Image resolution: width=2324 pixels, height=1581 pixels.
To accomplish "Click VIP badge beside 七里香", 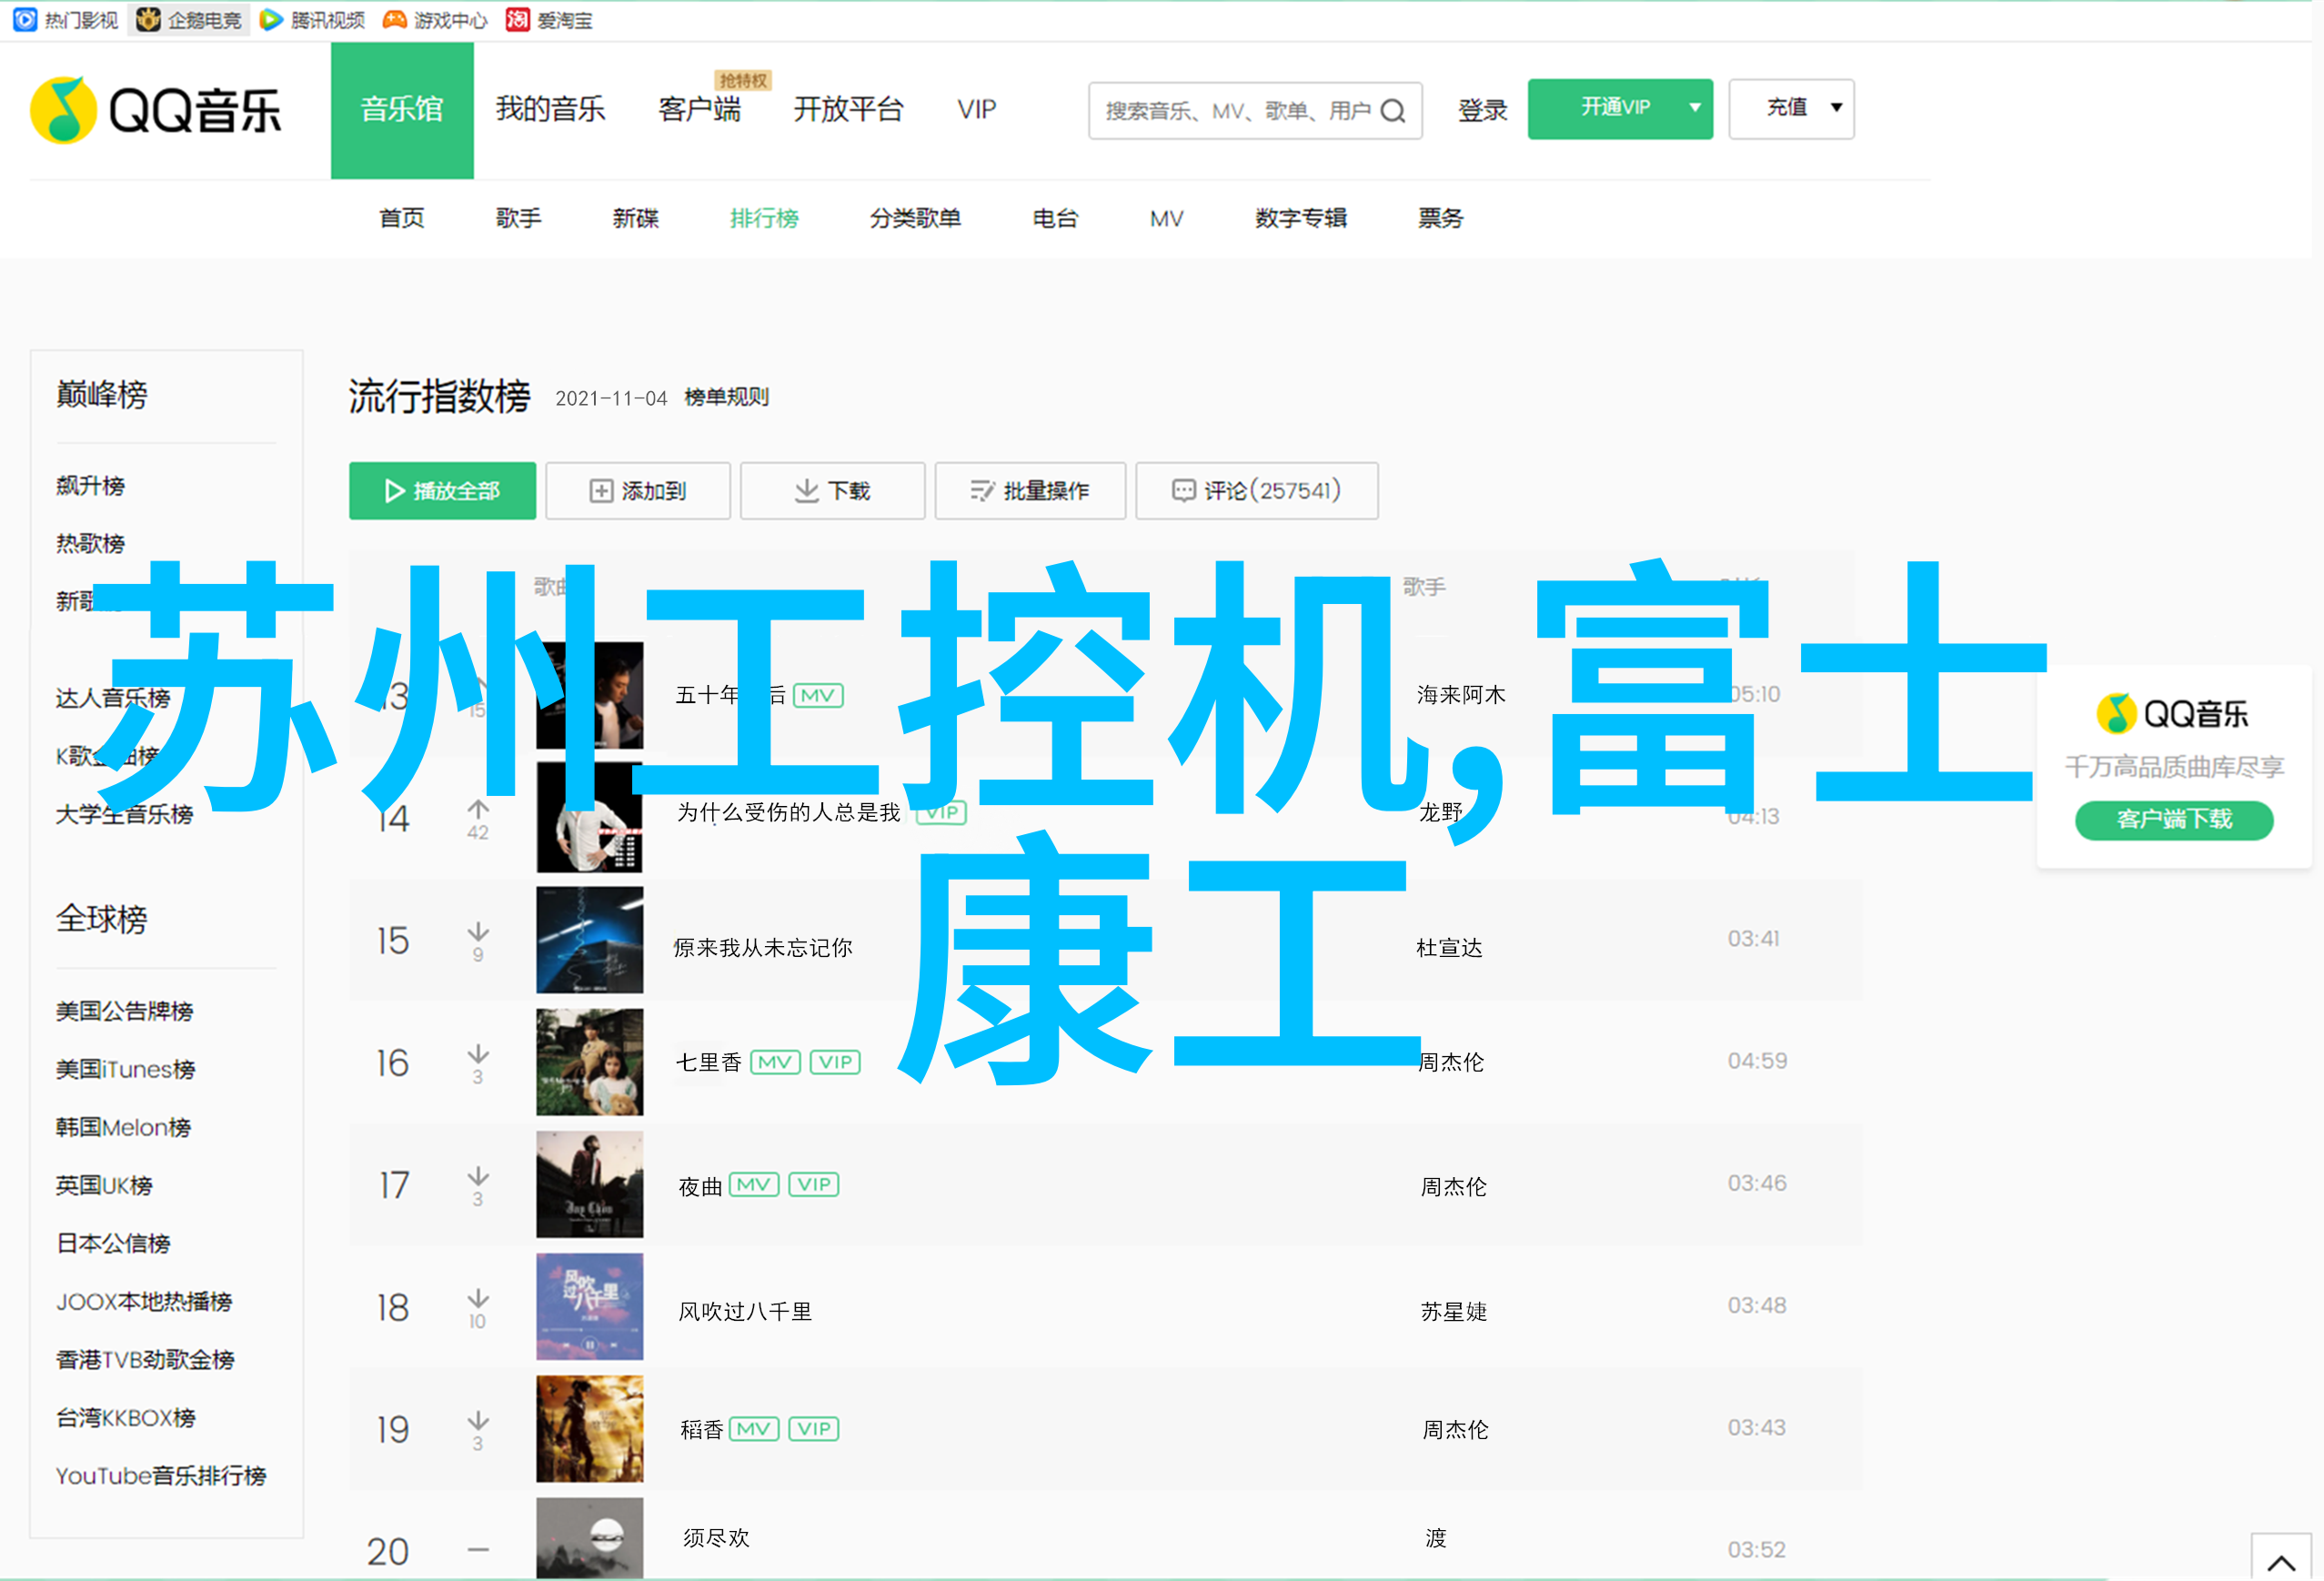I will [x=835, y=1062].
